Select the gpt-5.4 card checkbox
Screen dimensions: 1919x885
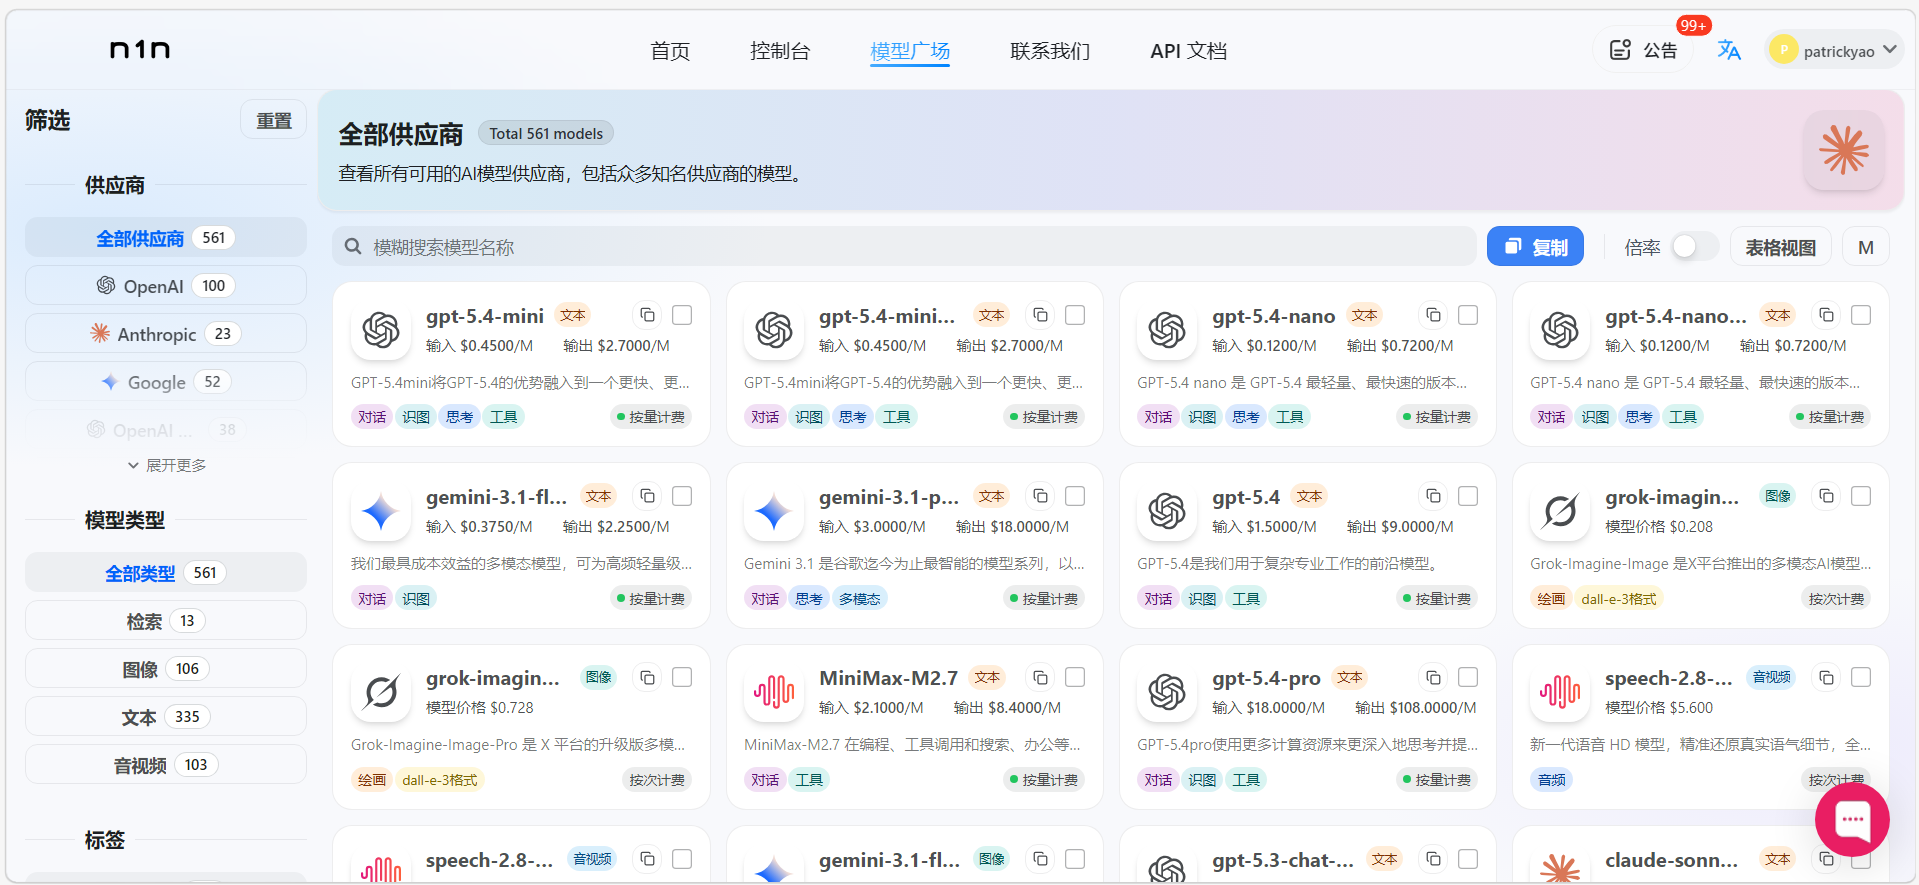(1468, 496)
